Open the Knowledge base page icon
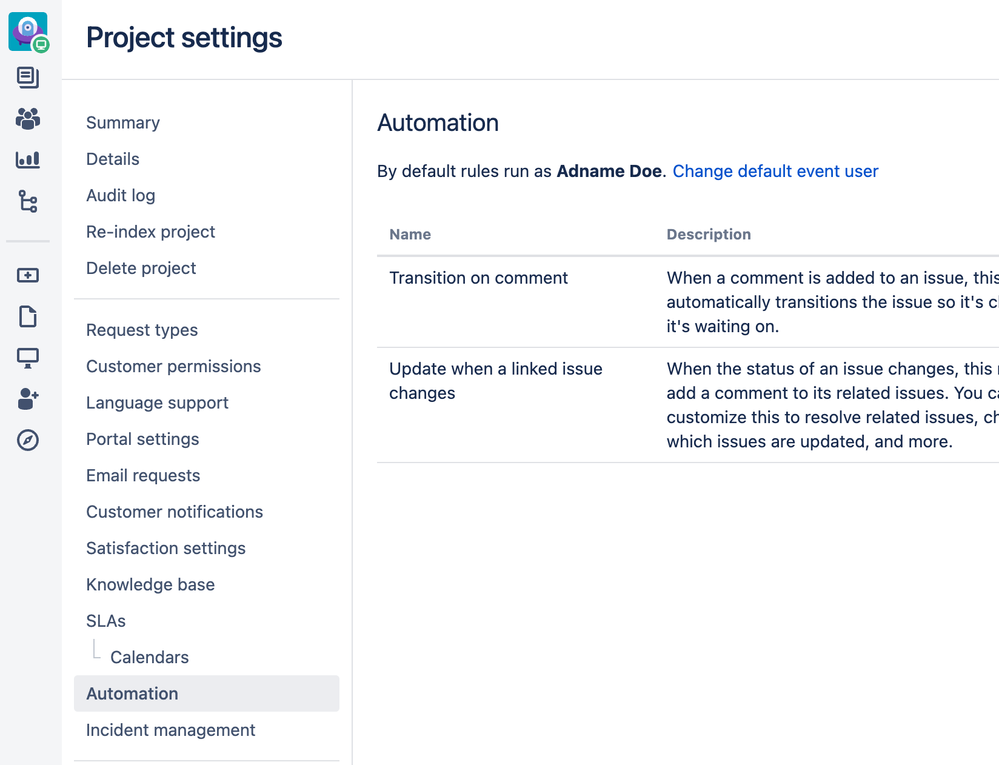 (28, 317)
